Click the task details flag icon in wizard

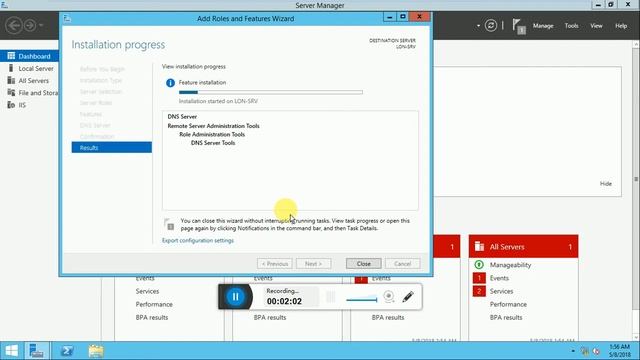coord(169,224)
